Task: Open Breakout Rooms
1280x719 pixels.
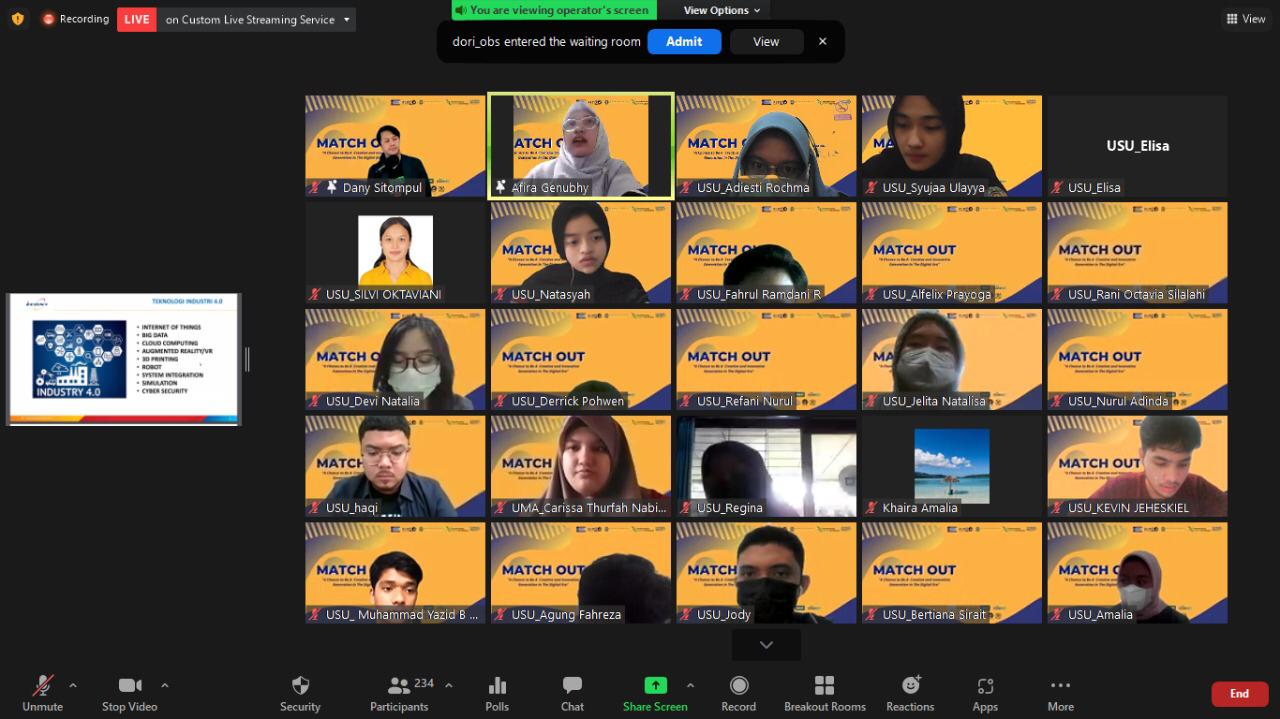Action: [824, 686]
